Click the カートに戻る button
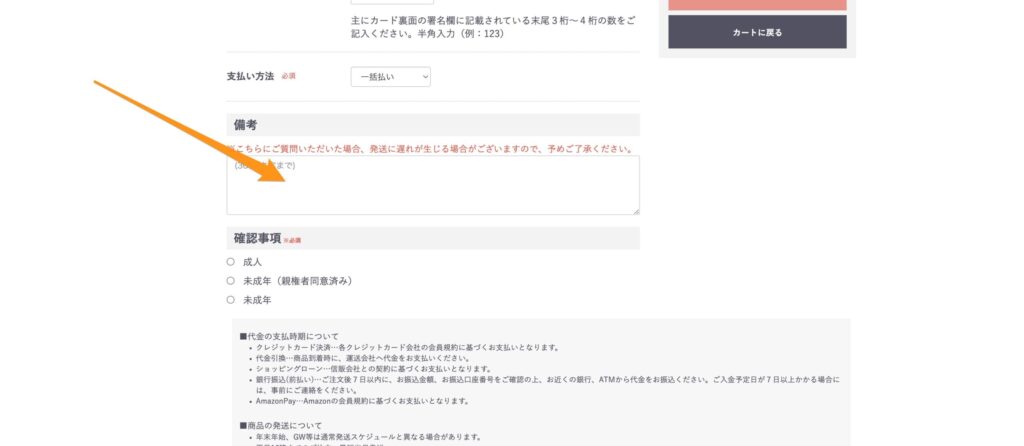 pyautogui.click(x=757, y=32)
